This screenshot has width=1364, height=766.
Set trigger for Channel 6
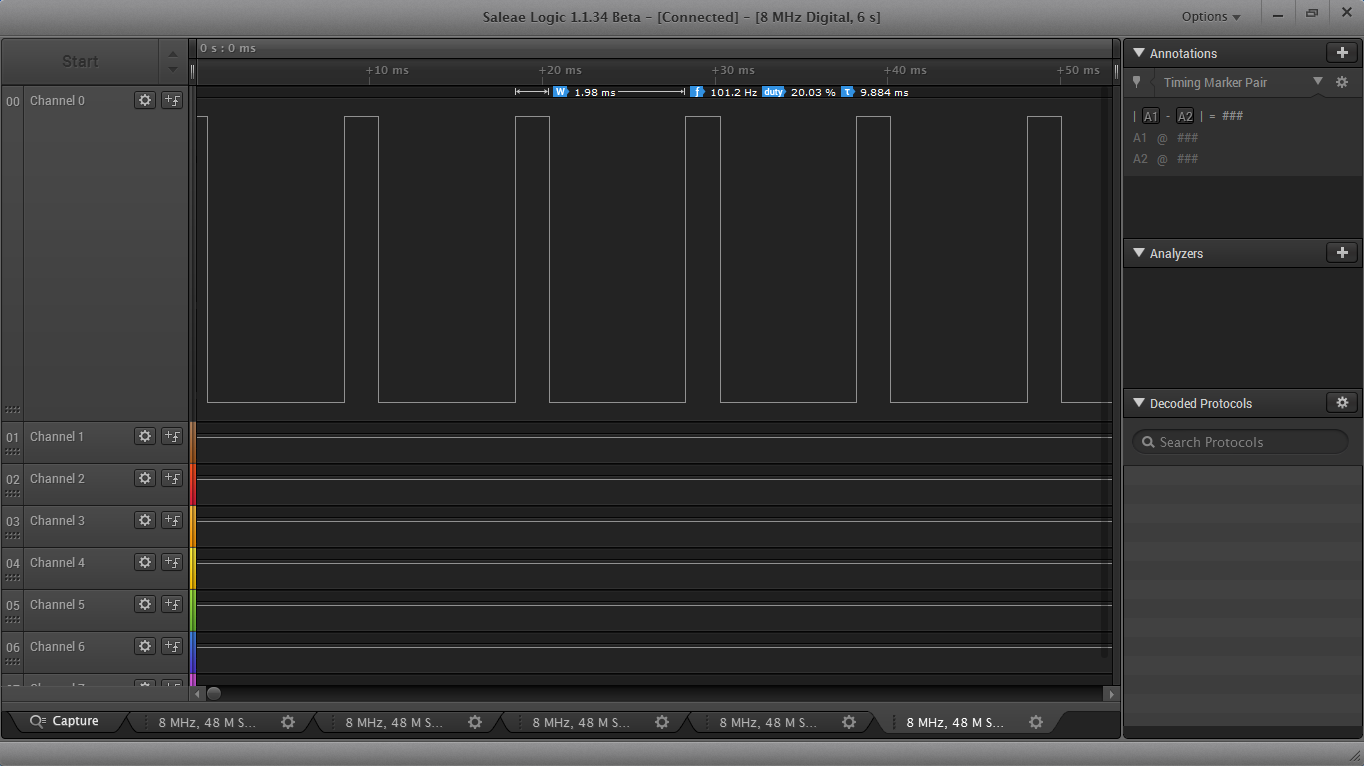click(x=172, y=646)
